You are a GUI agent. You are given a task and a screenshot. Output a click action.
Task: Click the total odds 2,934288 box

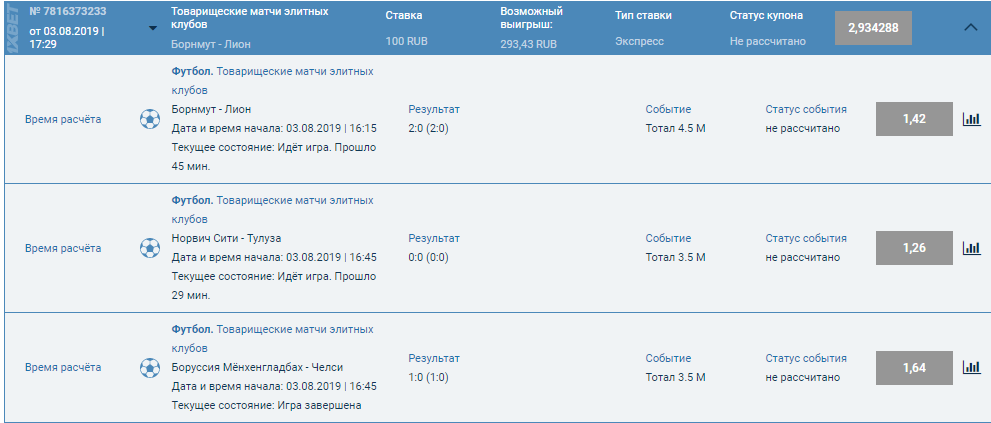(x=873, y=28)
